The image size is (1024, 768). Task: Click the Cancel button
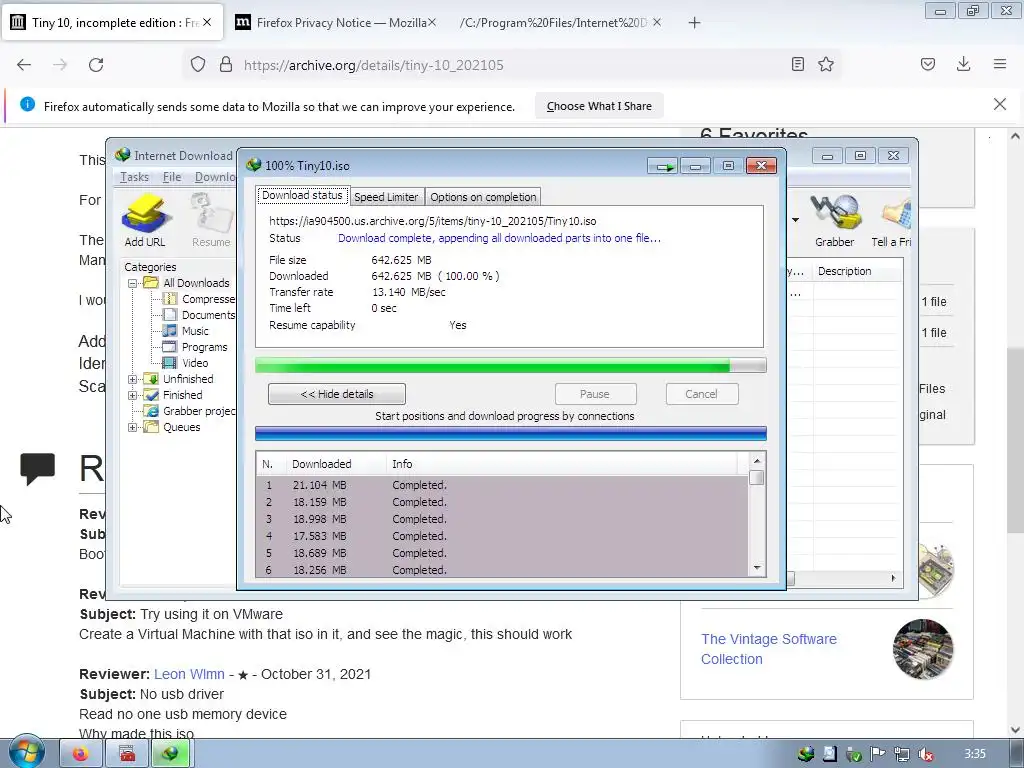click(701, 394)
